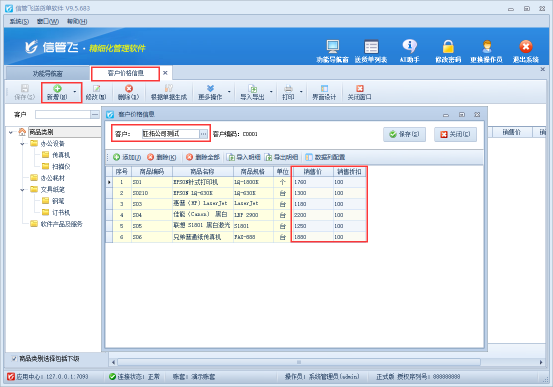The width and height of the screenshot is (553, 387).
Task: Toggle the 商品类别选择包括下级 checkbox
Action: (x=14, y=359)
